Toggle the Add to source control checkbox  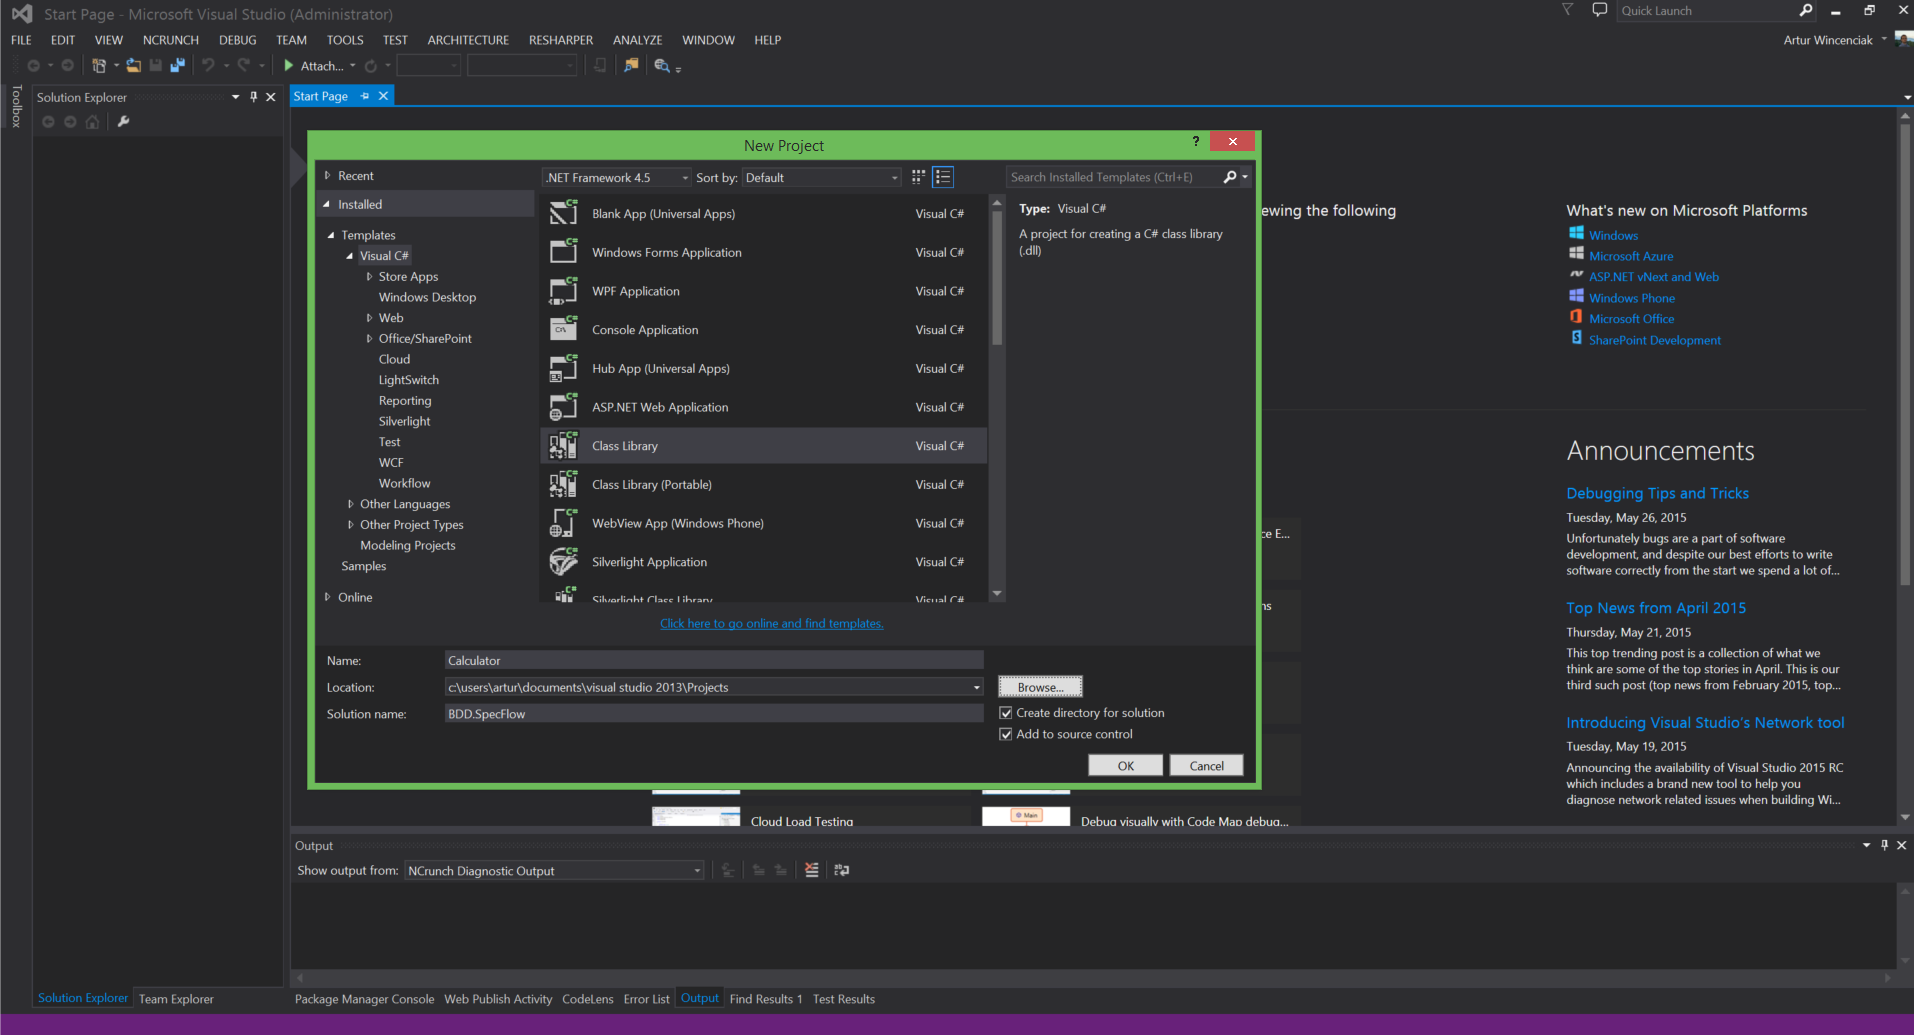1006,734
